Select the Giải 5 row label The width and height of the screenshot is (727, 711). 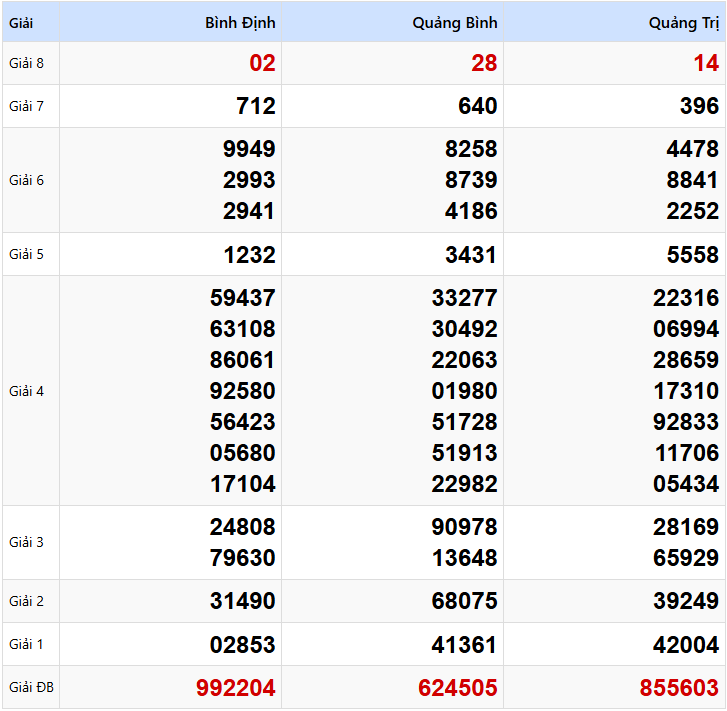[x=26, y=254]
